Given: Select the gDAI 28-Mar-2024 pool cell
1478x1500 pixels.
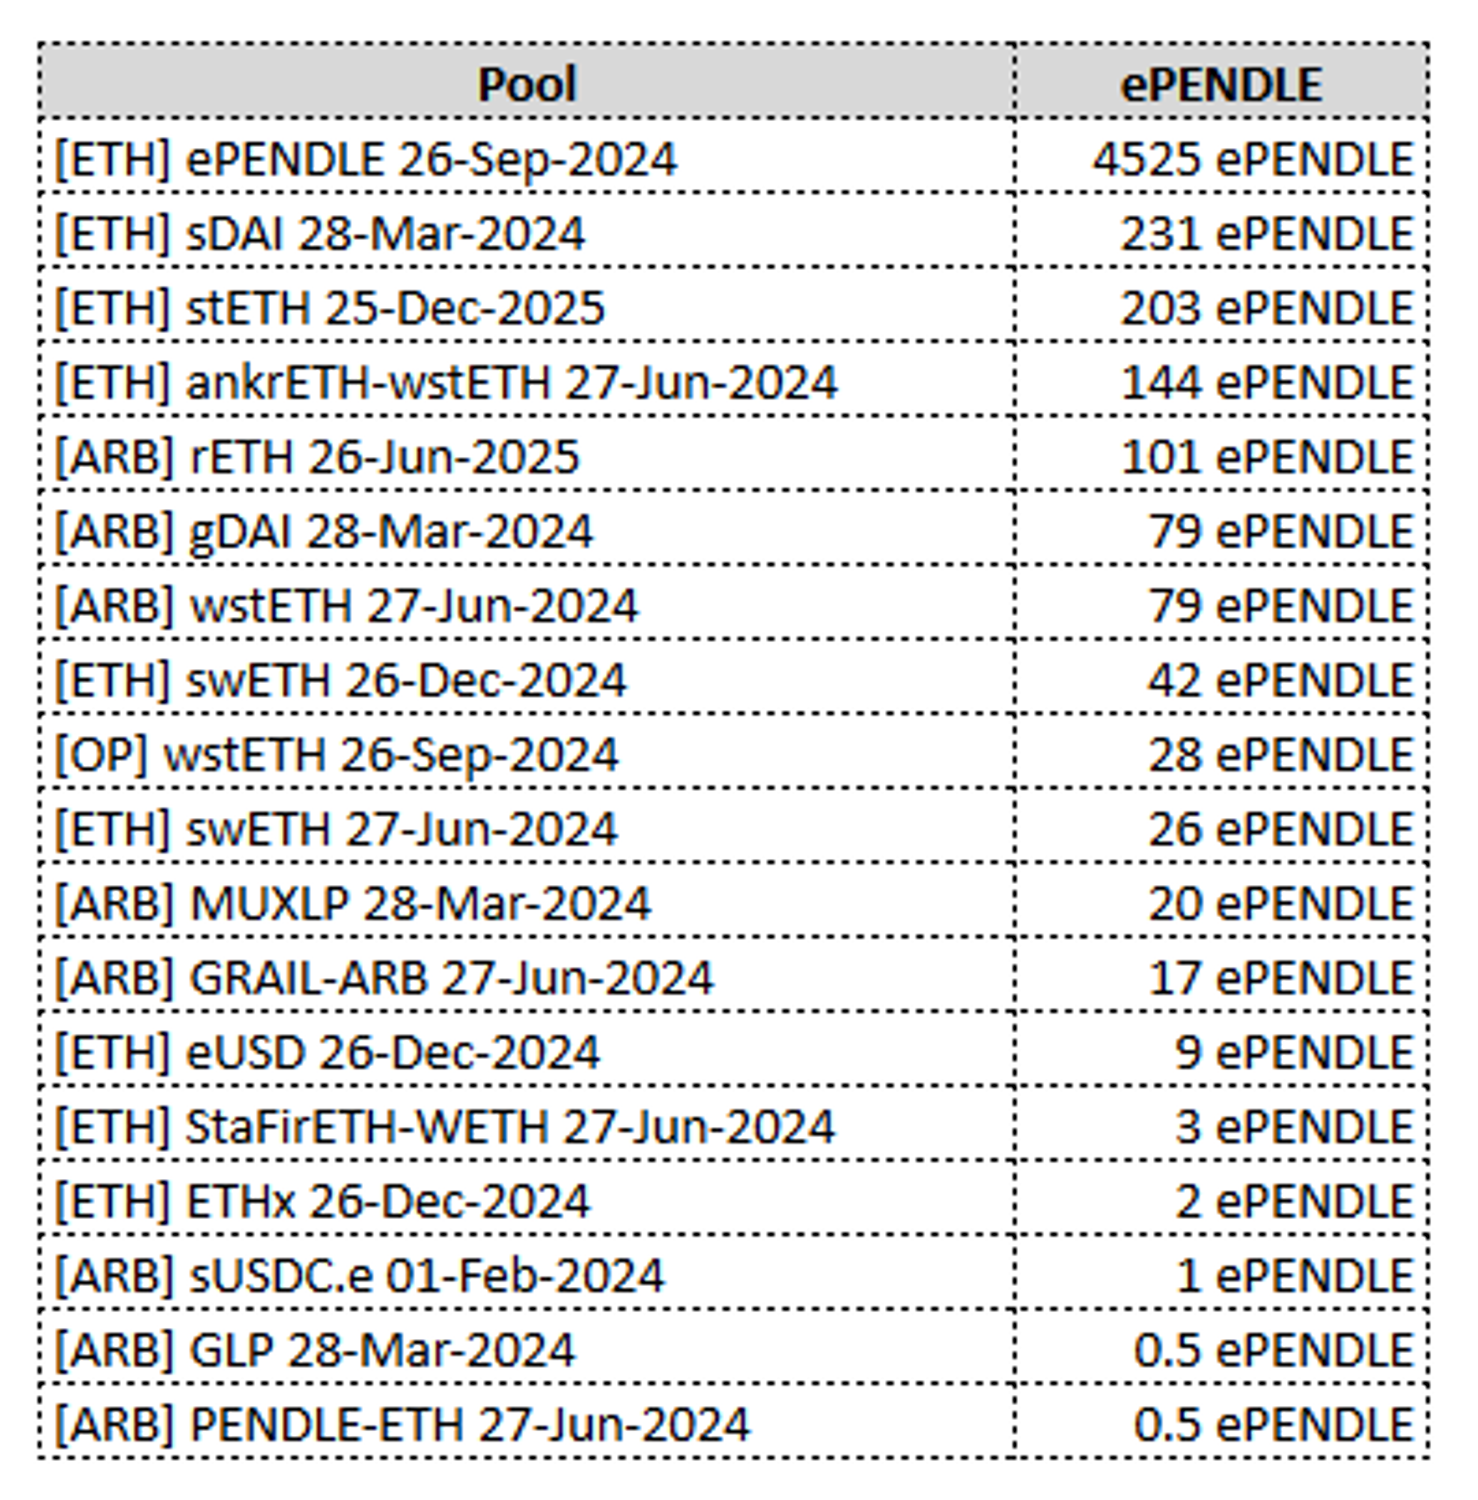Looking at the screenshot, I should click(324, 531).
